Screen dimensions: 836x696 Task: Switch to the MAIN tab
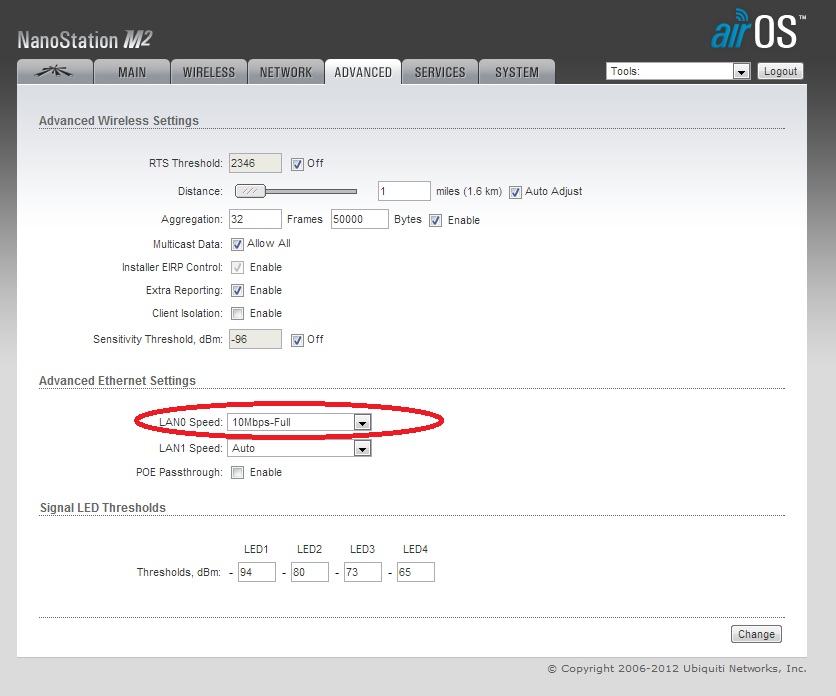pos(132,72)
